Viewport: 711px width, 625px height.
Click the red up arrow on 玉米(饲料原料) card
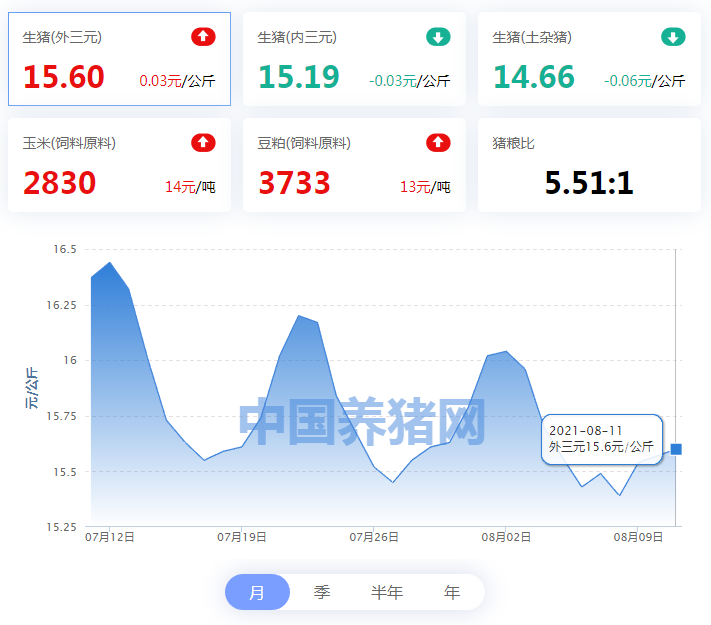(x=203, y=143)
